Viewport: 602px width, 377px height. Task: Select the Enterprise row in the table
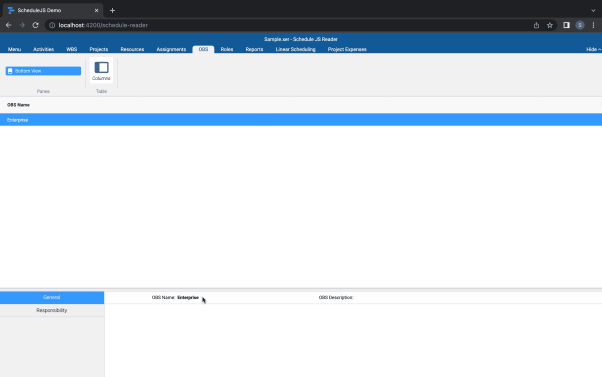pyautogui.click(x=301, y=120)
